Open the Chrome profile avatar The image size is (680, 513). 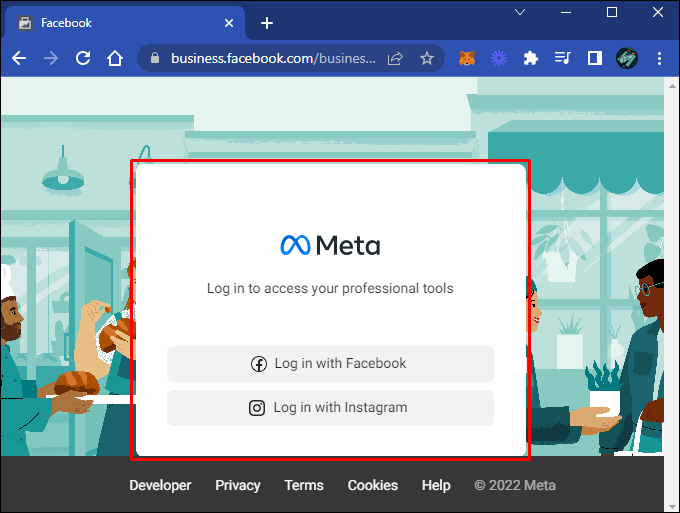[x=627, y=58]
